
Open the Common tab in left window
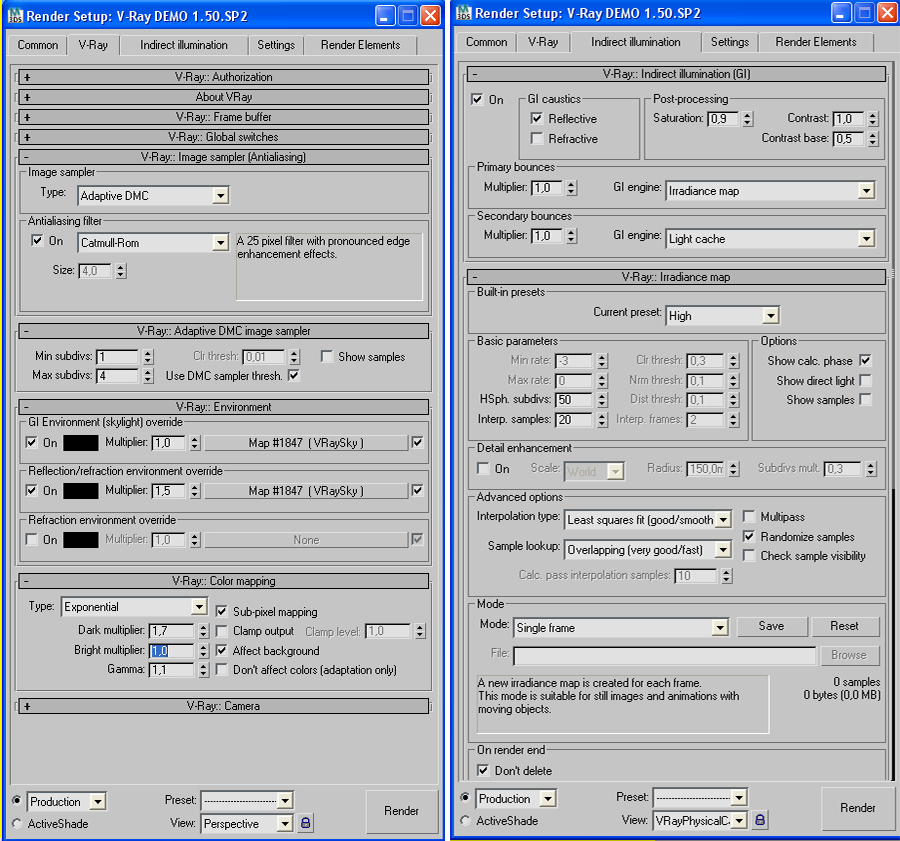click(x=38, y=45)
